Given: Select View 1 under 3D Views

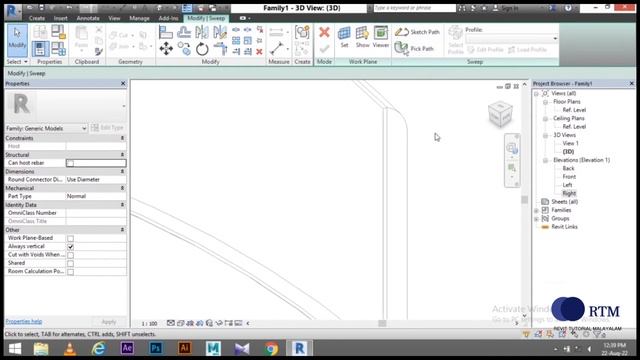Looking at the screenshot, I should tap(570, 143).
